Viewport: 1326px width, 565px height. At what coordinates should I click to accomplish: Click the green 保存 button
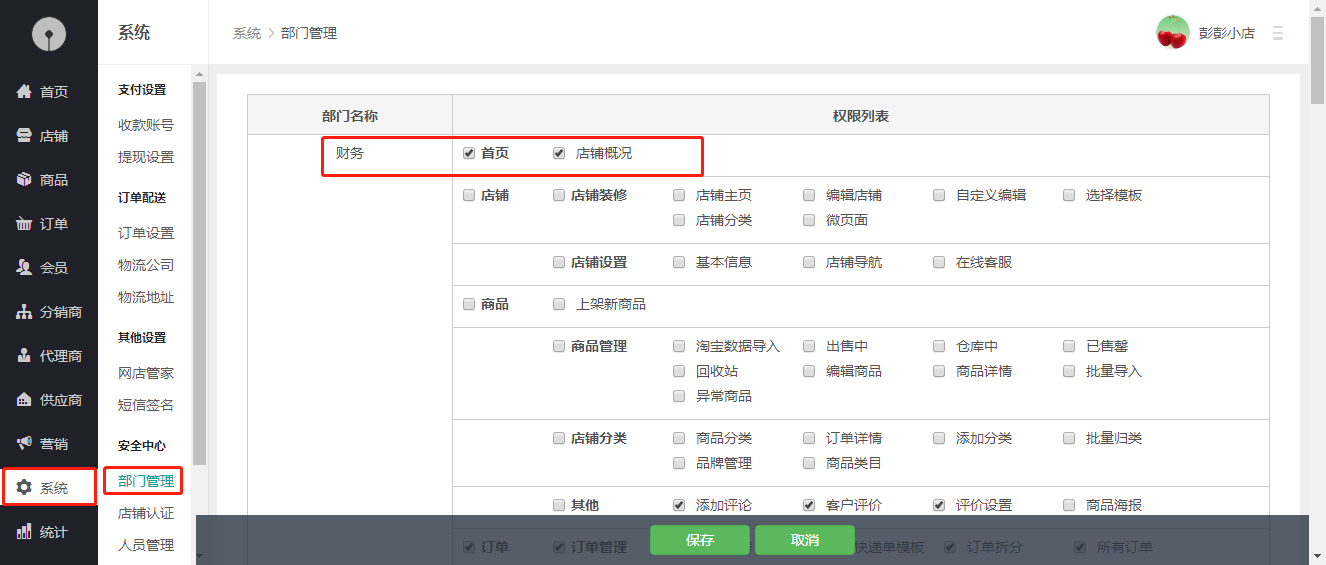(700, 540)
